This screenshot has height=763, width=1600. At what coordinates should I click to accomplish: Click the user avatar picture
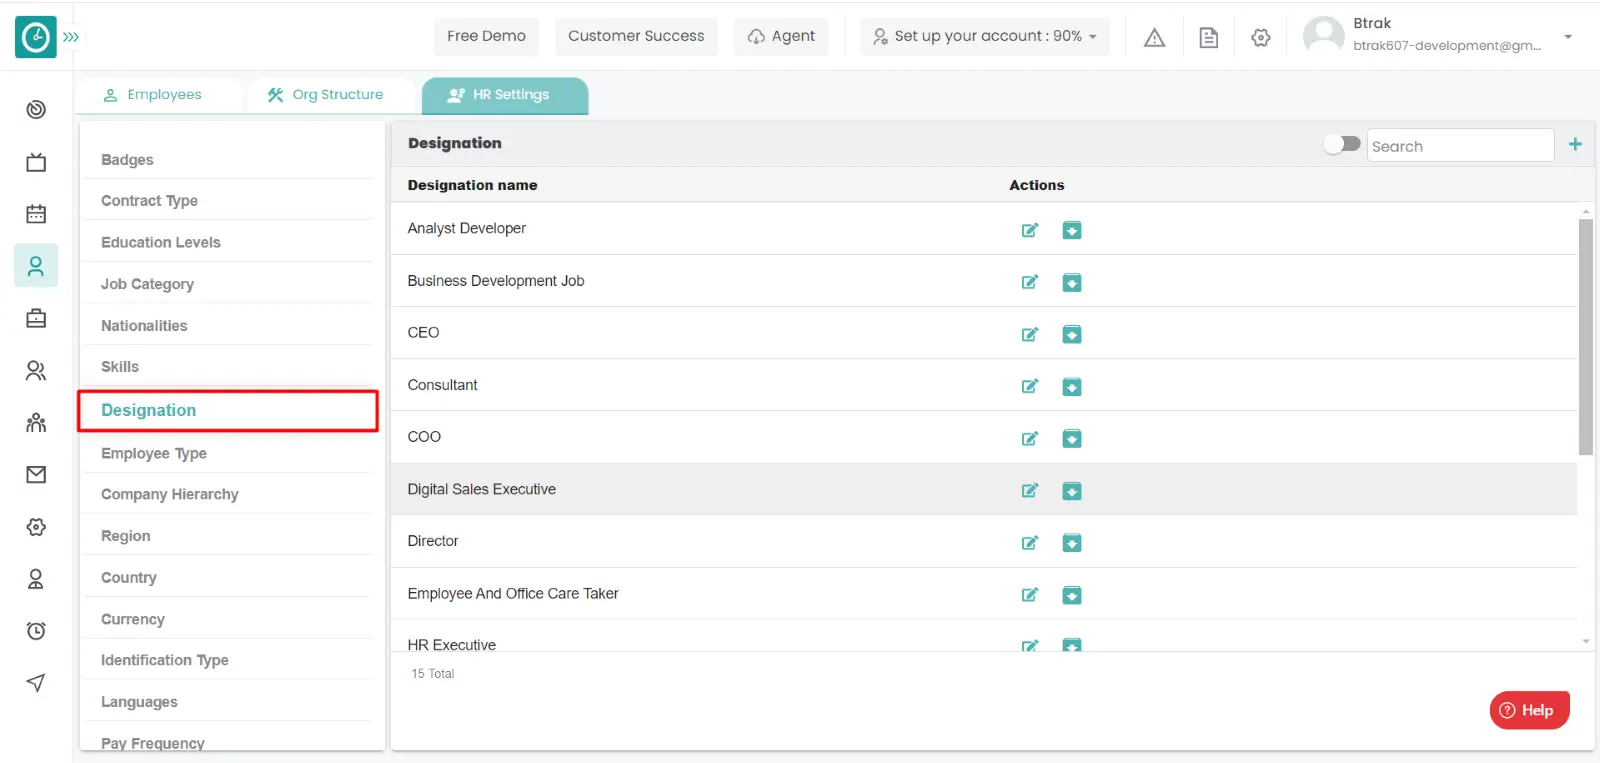[x=1324, y=36]
